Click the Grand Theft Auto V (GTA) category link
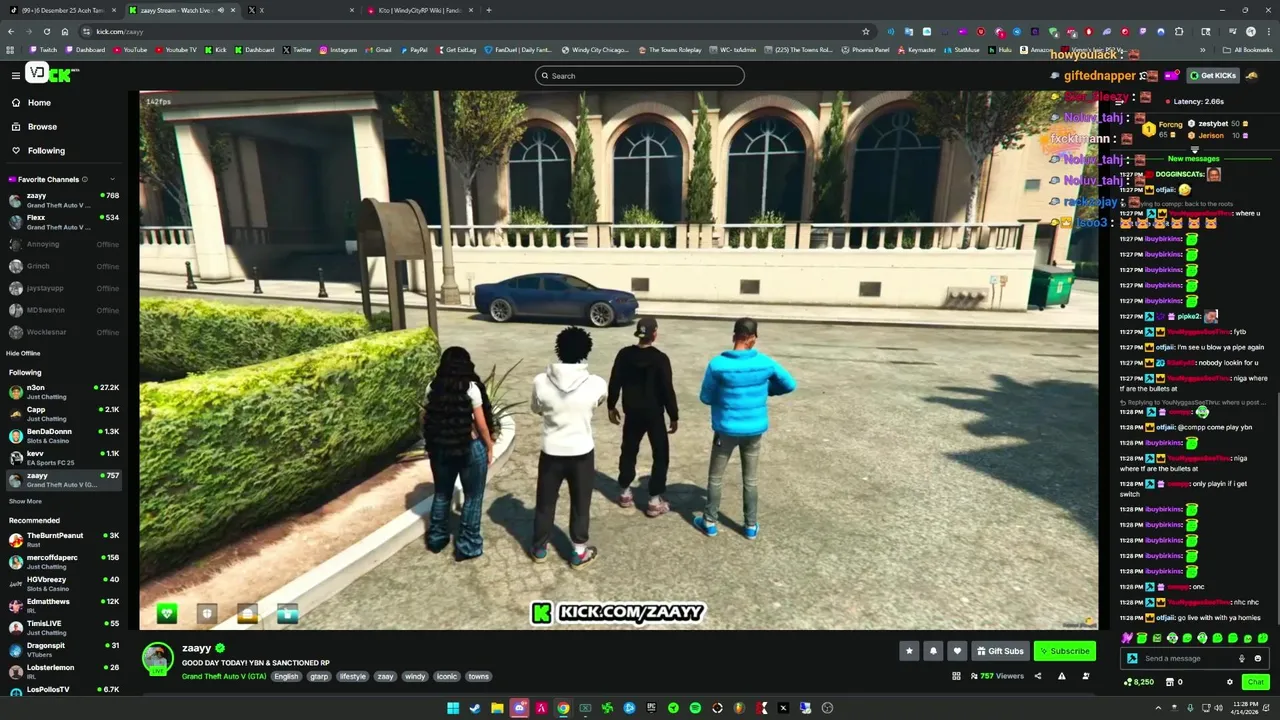The width and height of the screenshot is (1280, 720). click(x=224, y=676)
